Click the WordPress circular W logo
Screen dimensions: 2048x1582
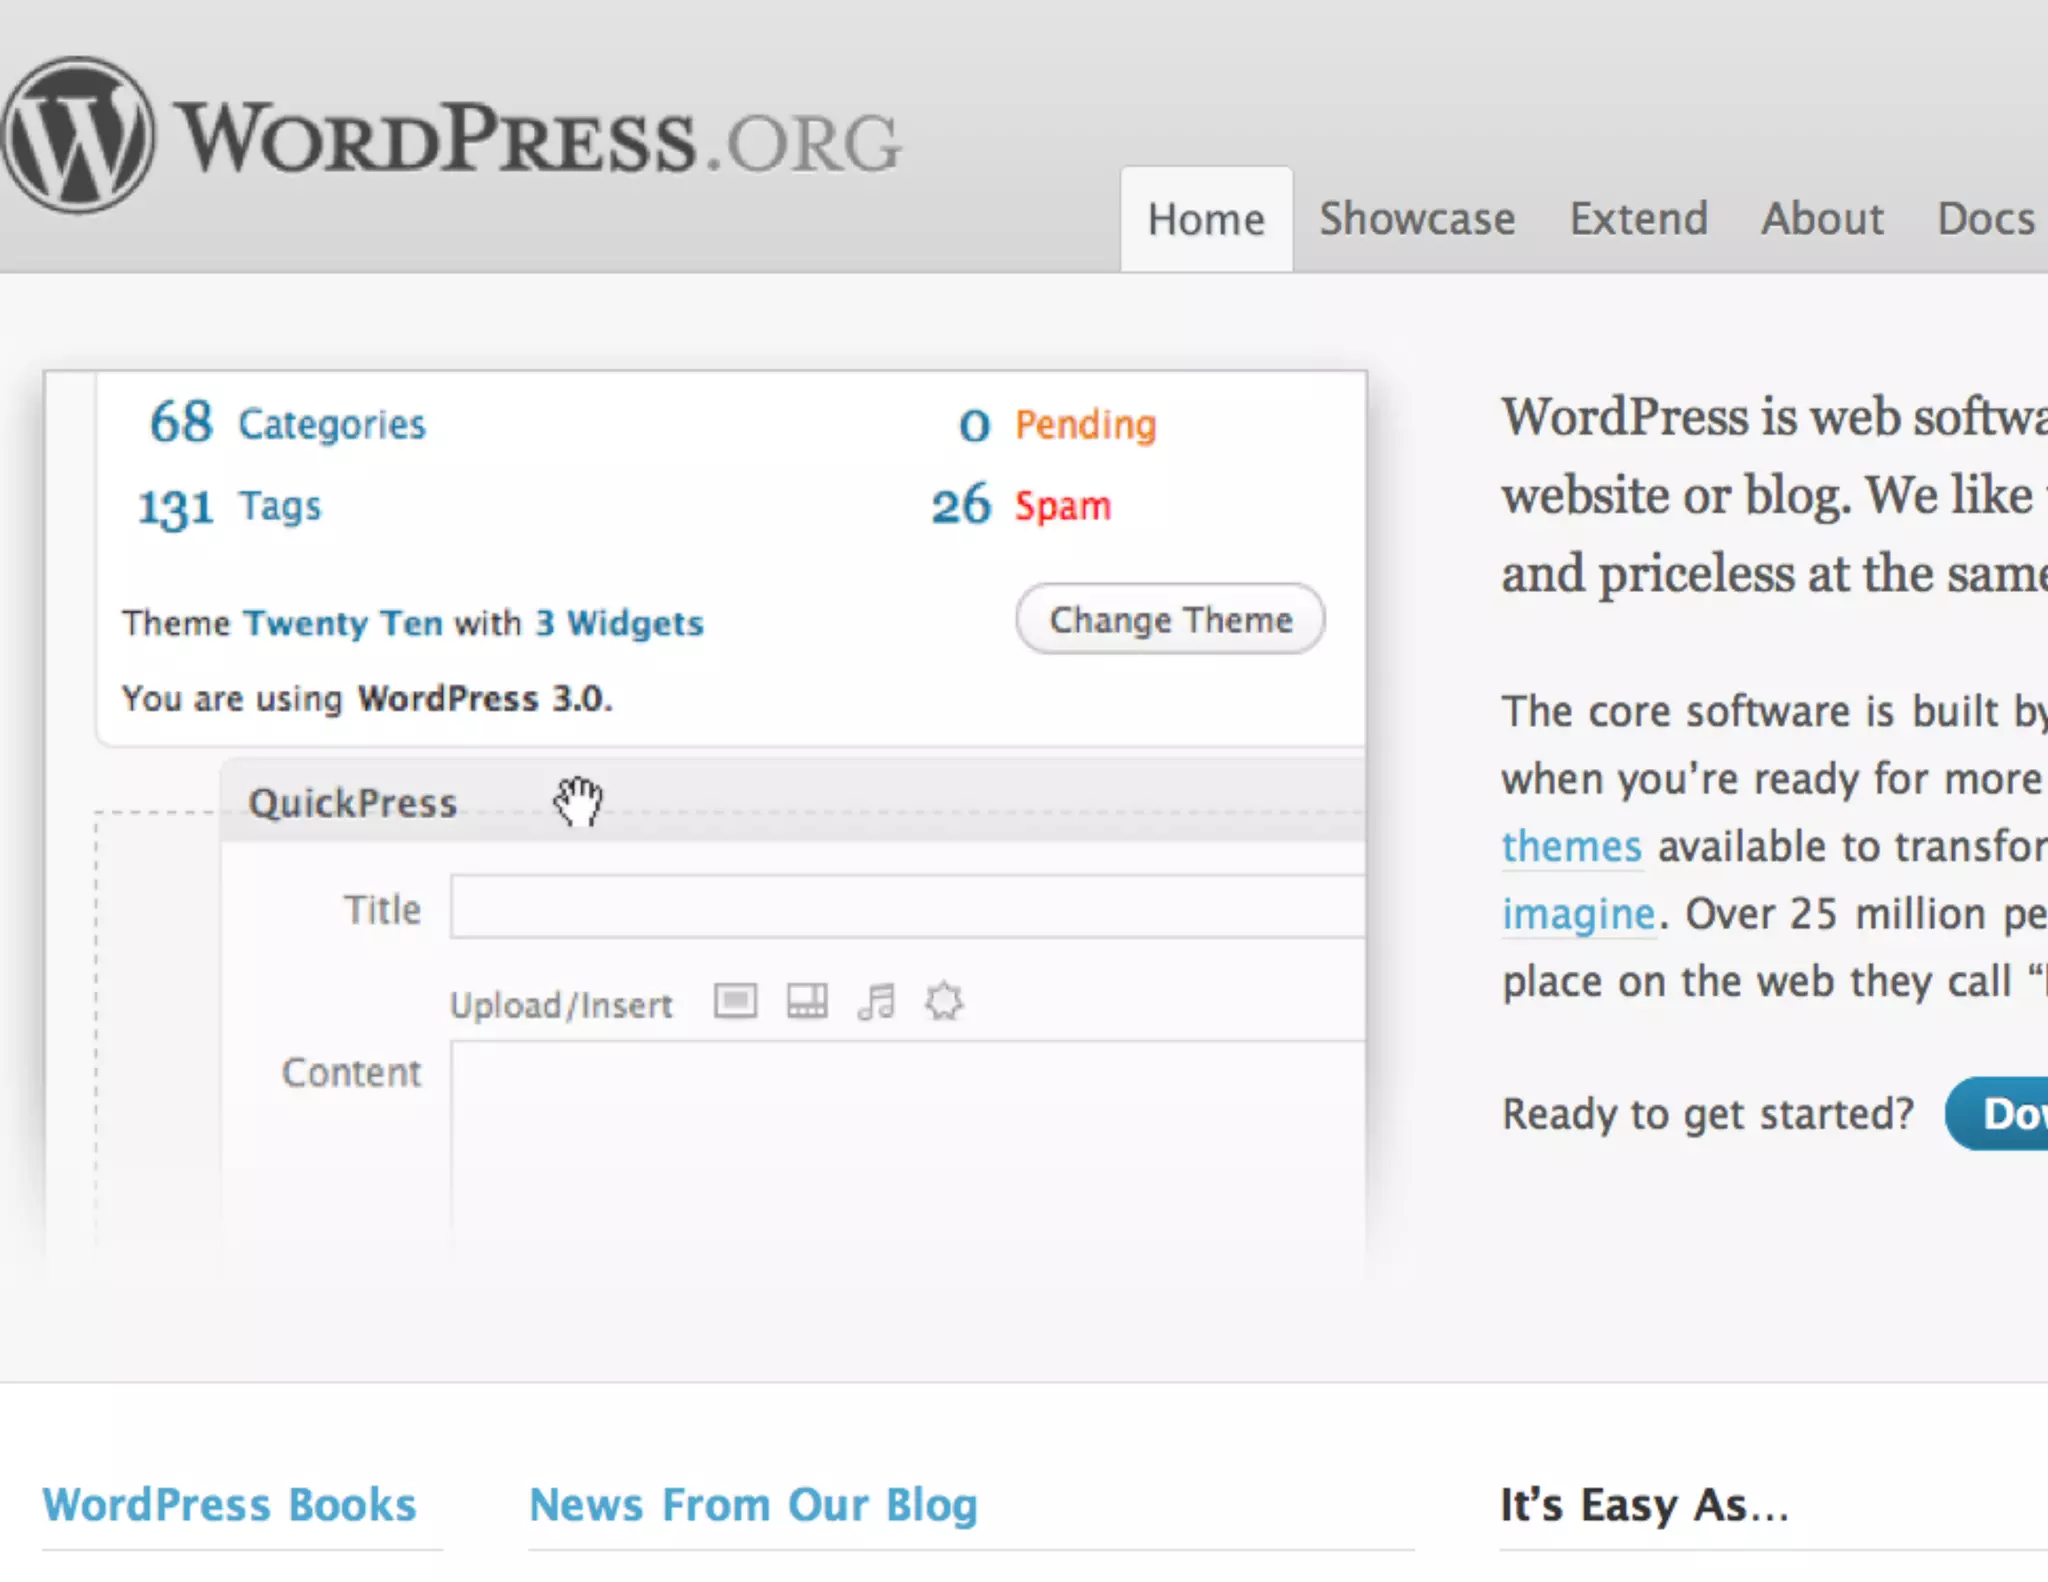point(78,135)
